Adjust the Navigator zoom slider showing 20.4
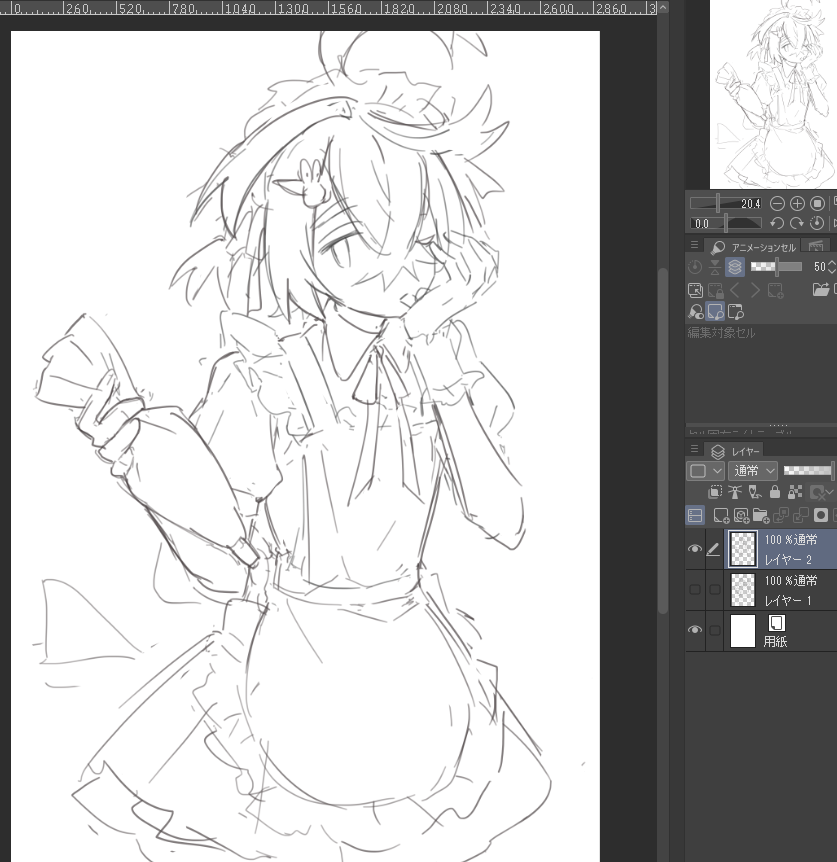837x862 pixels. coord(725,204)
